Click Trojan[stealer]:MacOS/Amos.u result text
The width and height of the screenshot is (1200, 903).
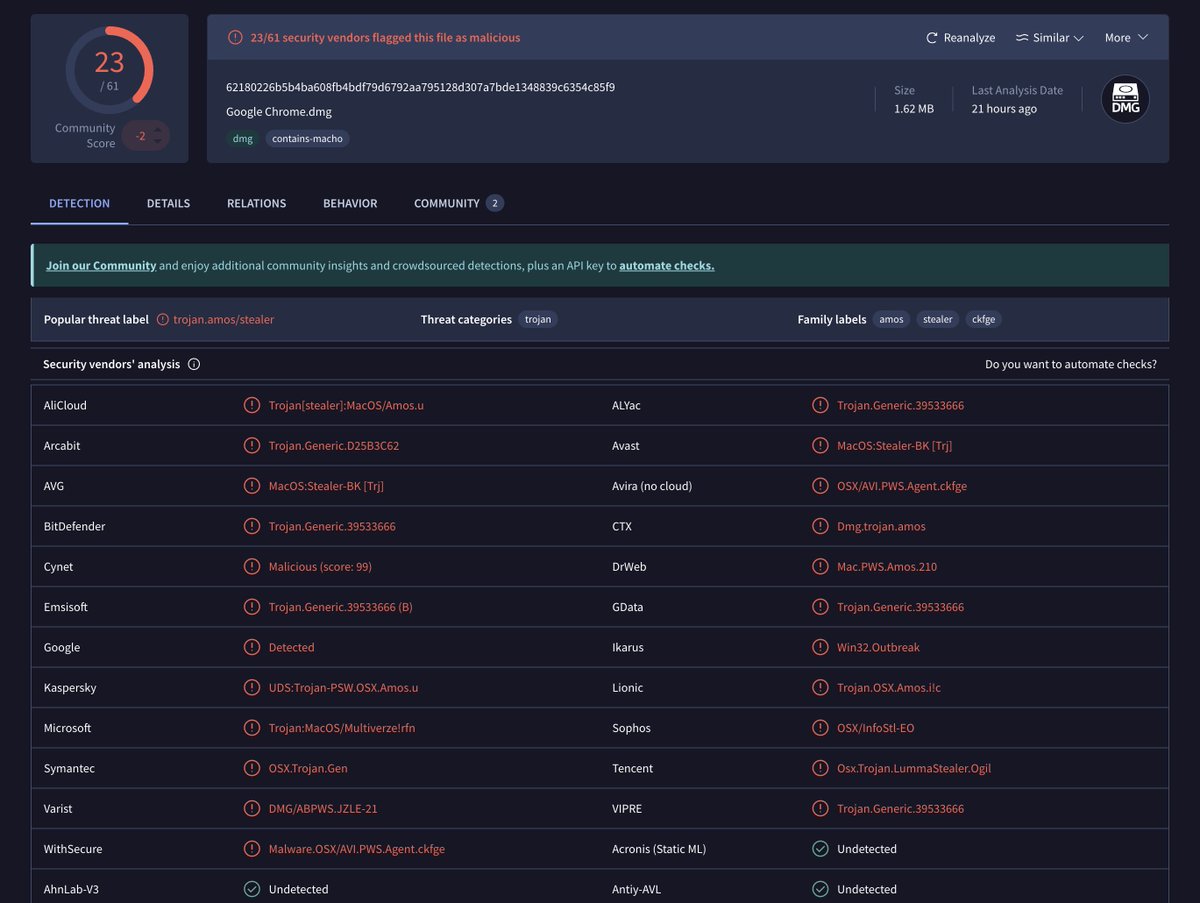(x=346, y=406)
